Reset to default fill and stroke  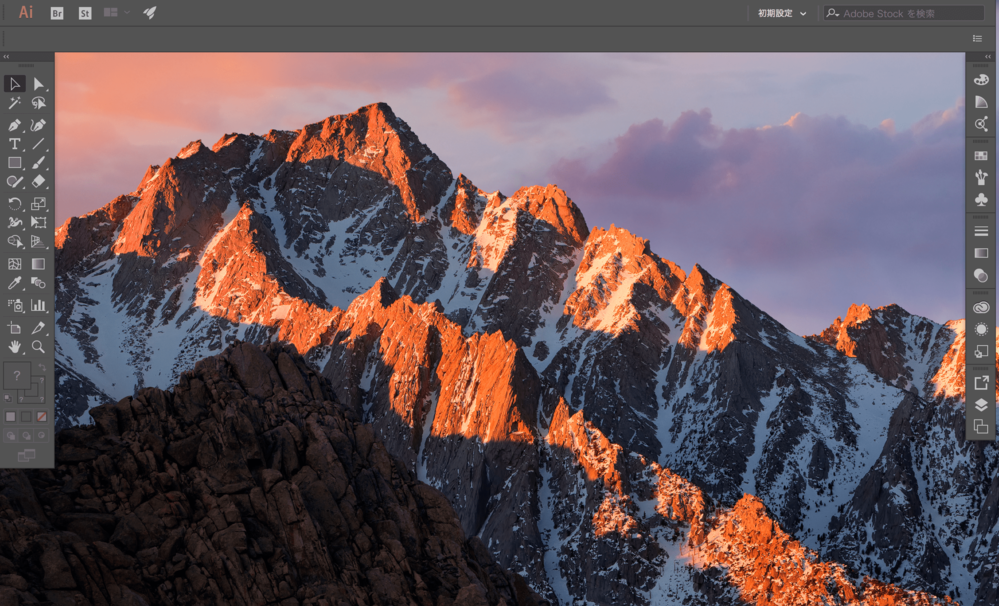pyautogui.click(x=8, y=398)
